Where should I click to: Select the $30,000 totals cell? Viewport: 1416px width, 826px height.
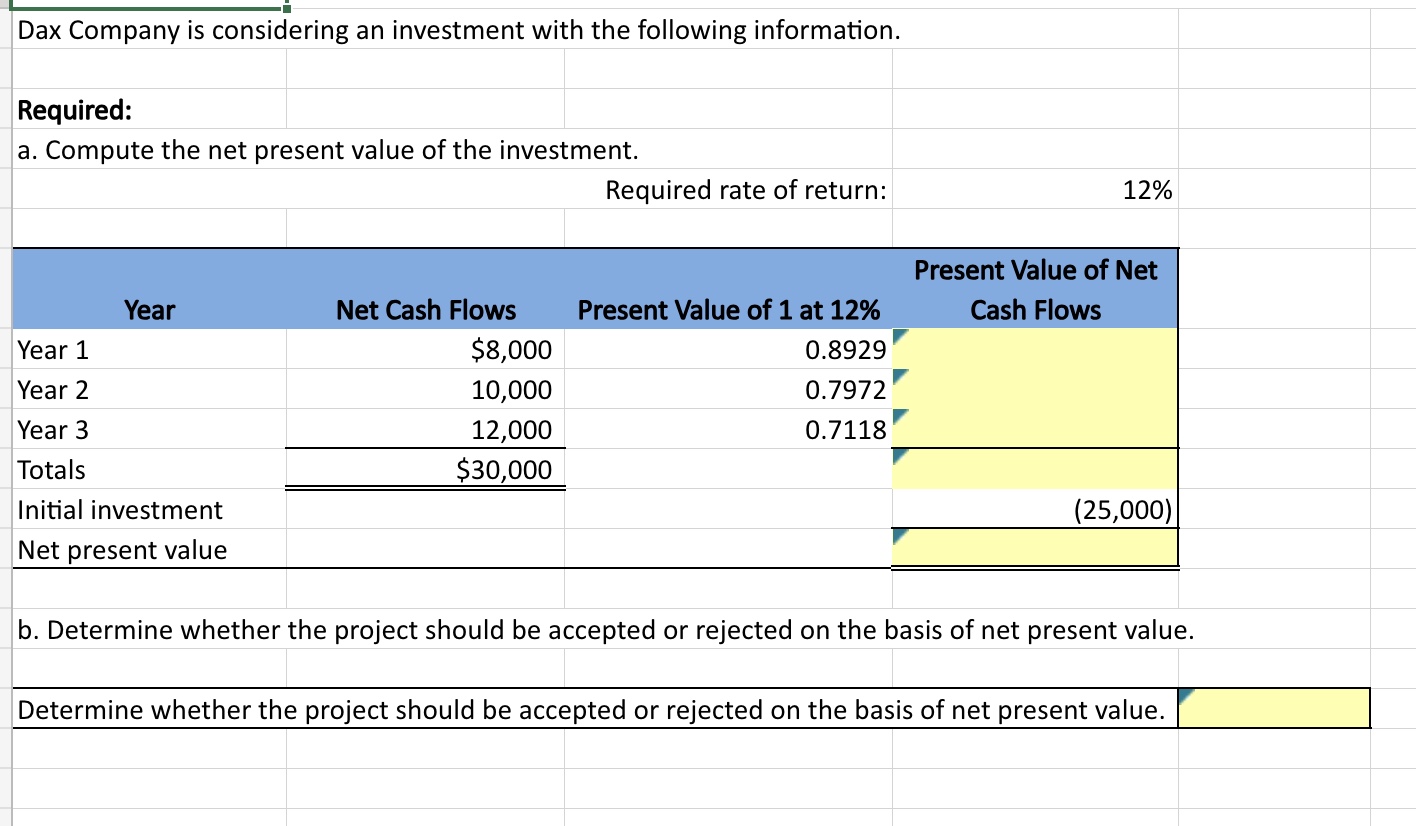coord(426,470)
